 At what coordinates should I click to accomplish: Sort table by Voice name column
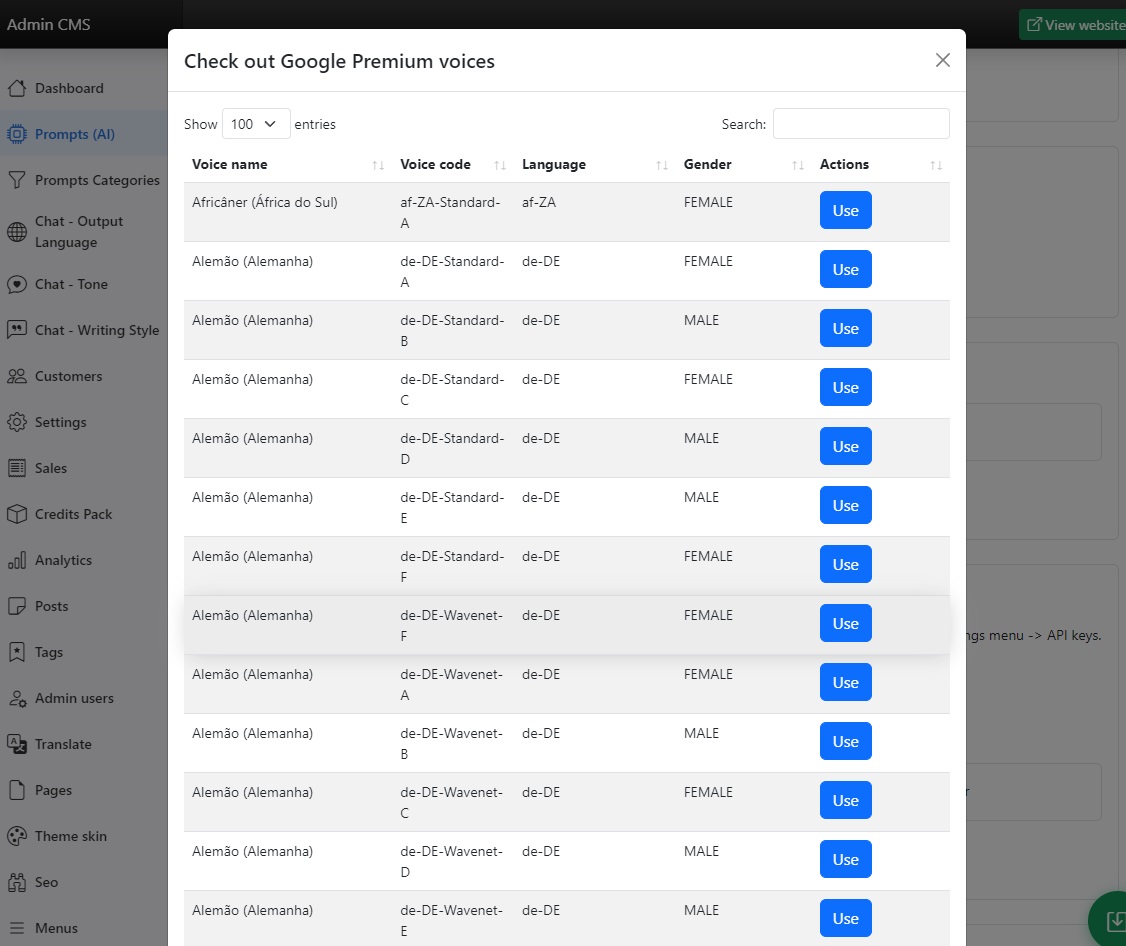[x=230, y=164]
